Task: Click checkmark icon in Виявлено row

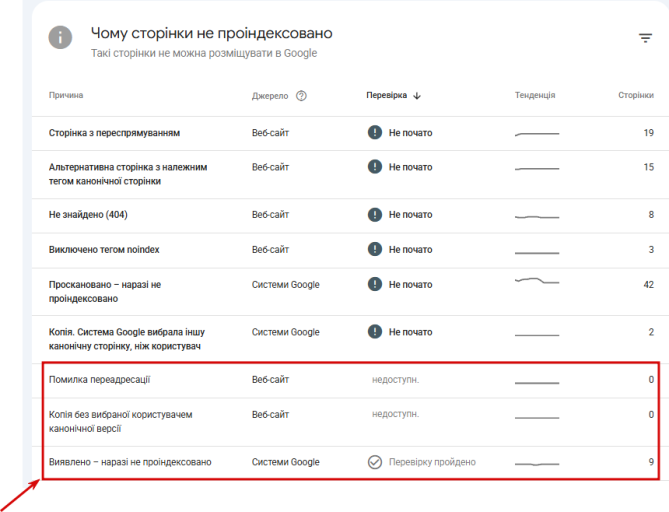Action: [x=375, y=462]
